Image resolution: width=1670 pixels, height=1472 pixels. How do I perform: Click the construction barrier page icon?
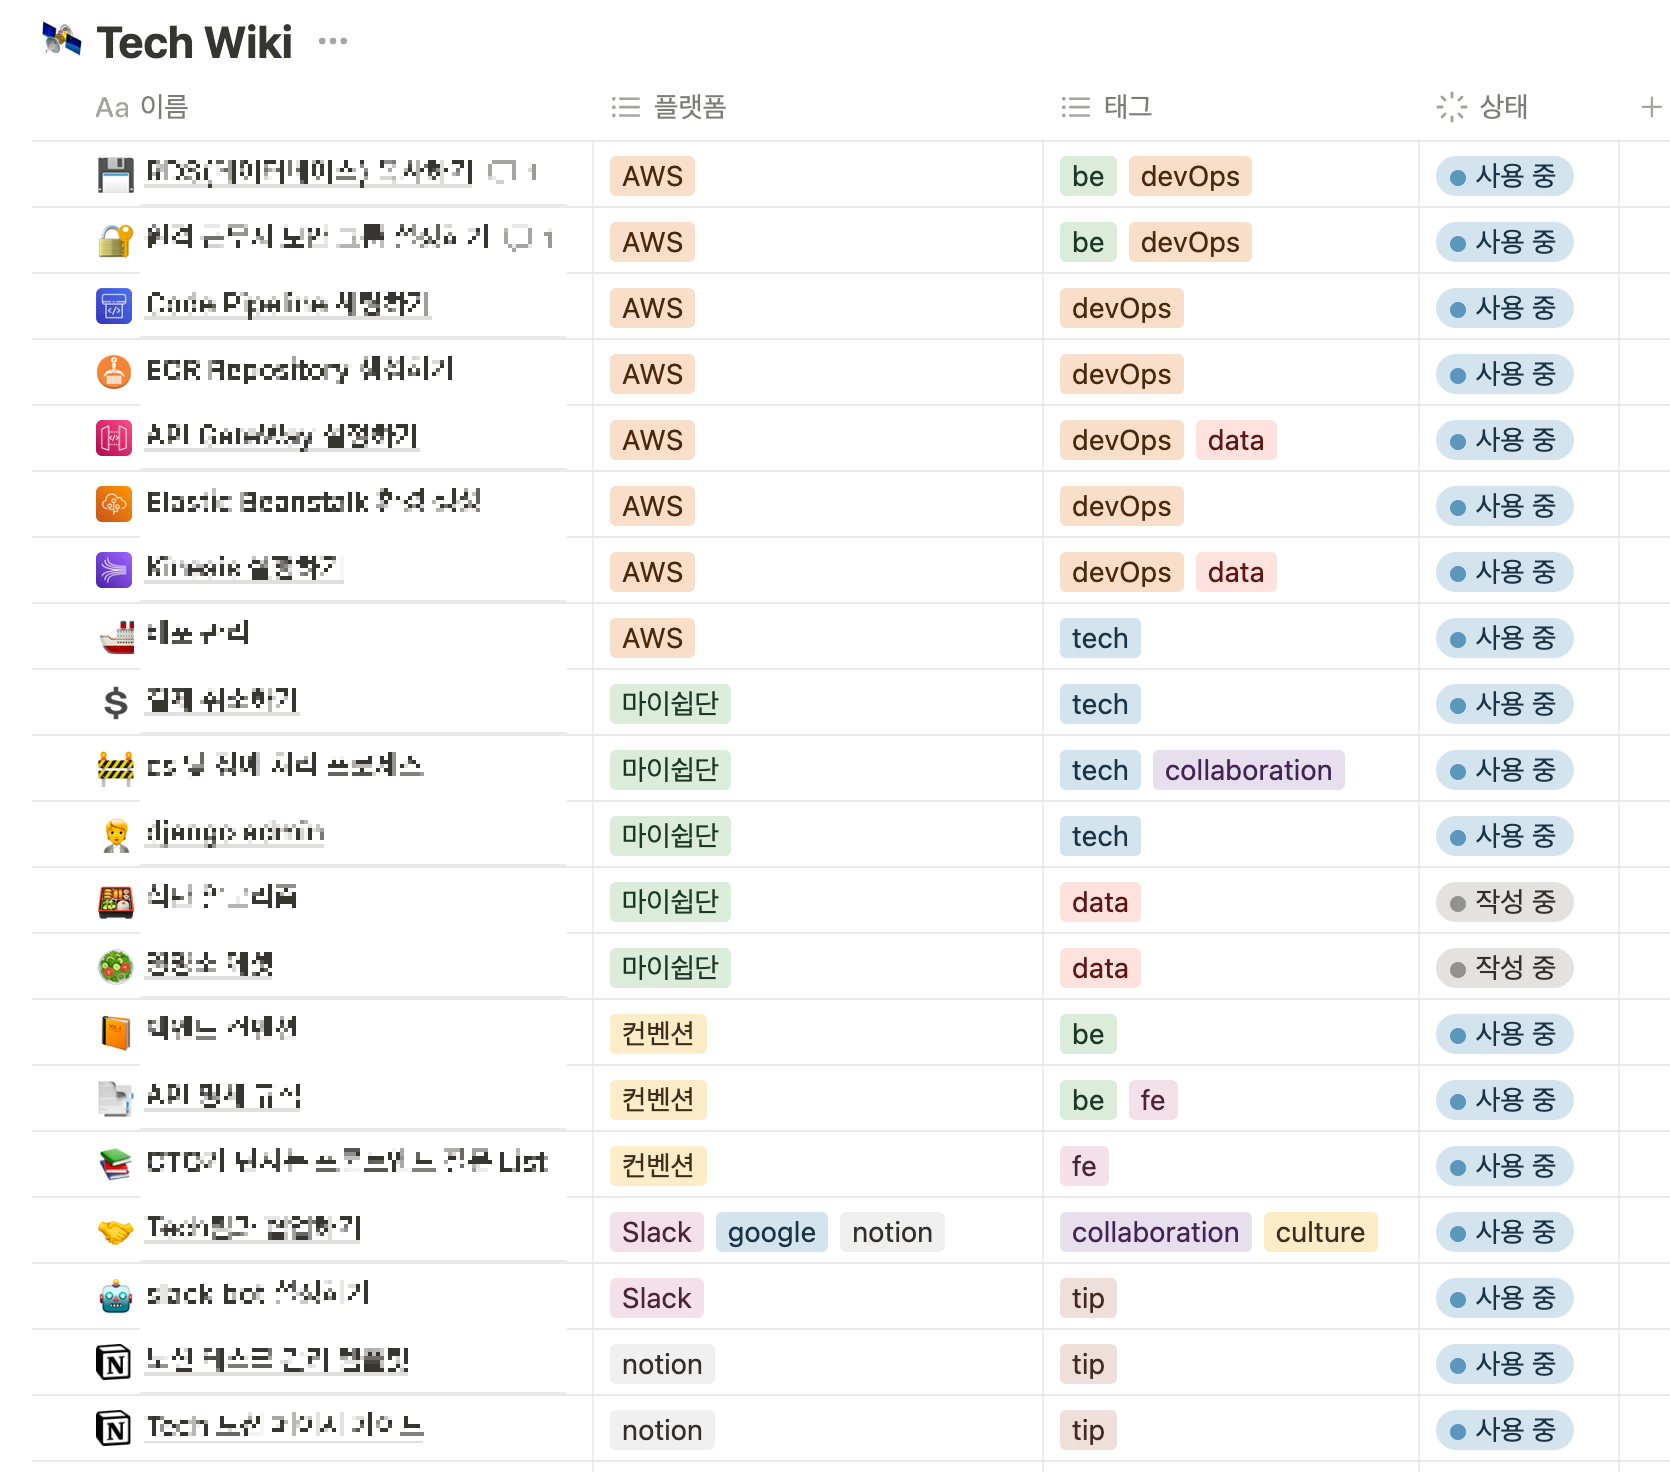click(116, 769)
